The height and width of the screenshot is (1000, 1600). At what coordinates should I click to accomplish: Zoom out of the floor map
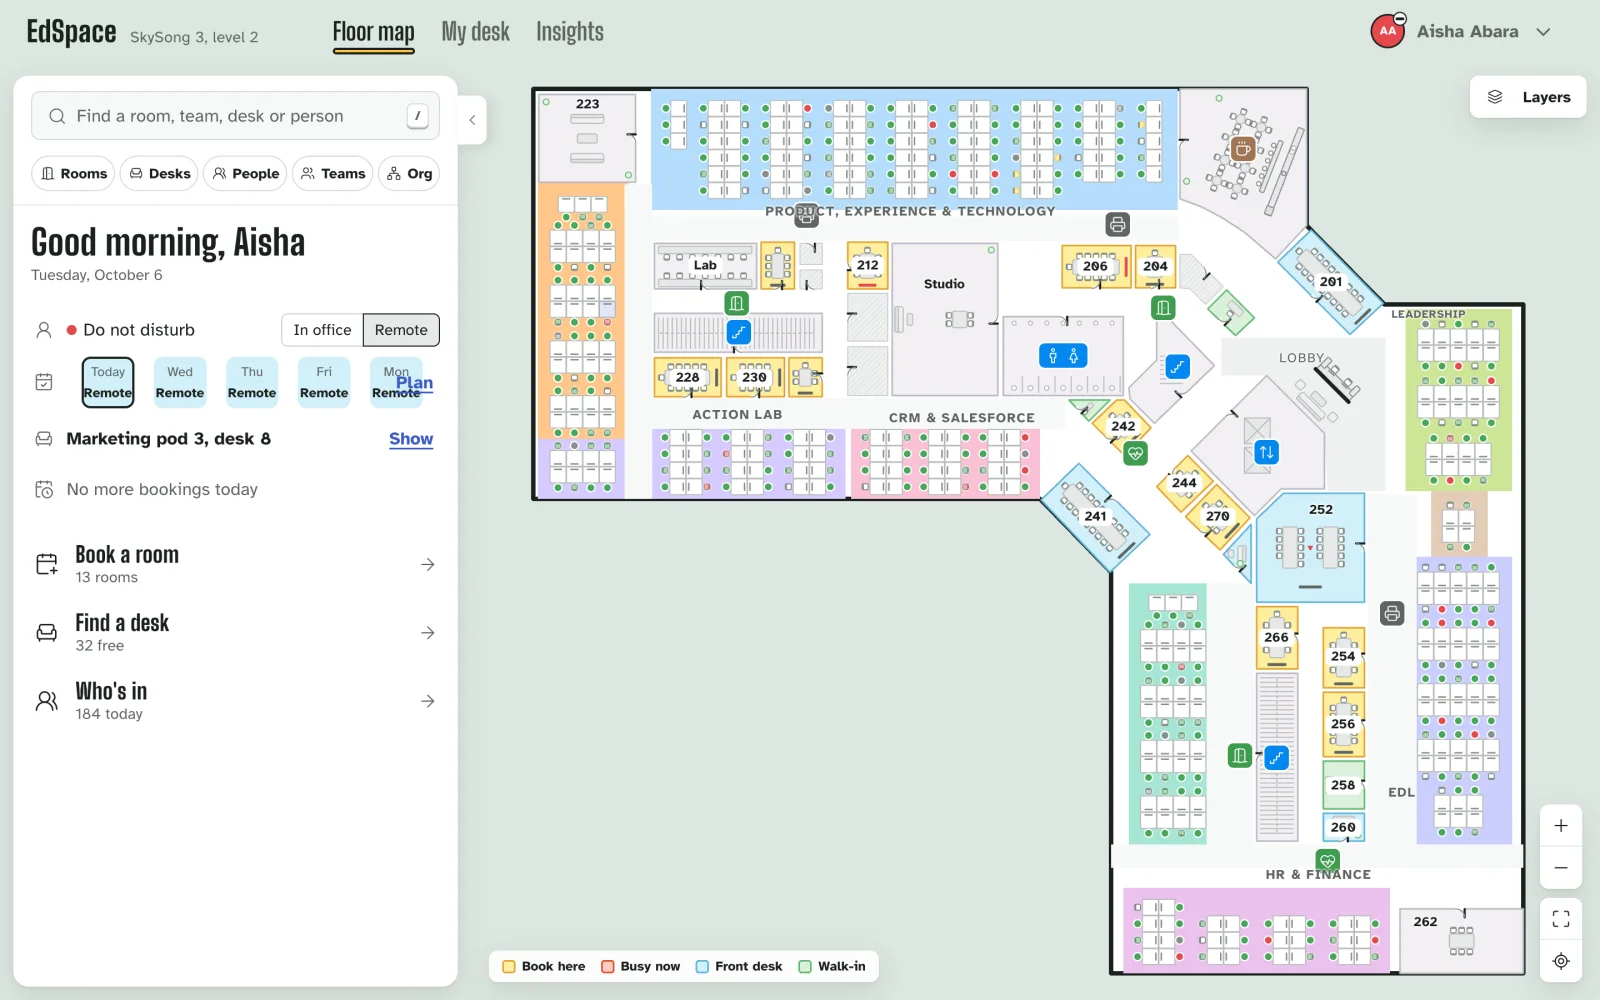[x=1561, y=868]
